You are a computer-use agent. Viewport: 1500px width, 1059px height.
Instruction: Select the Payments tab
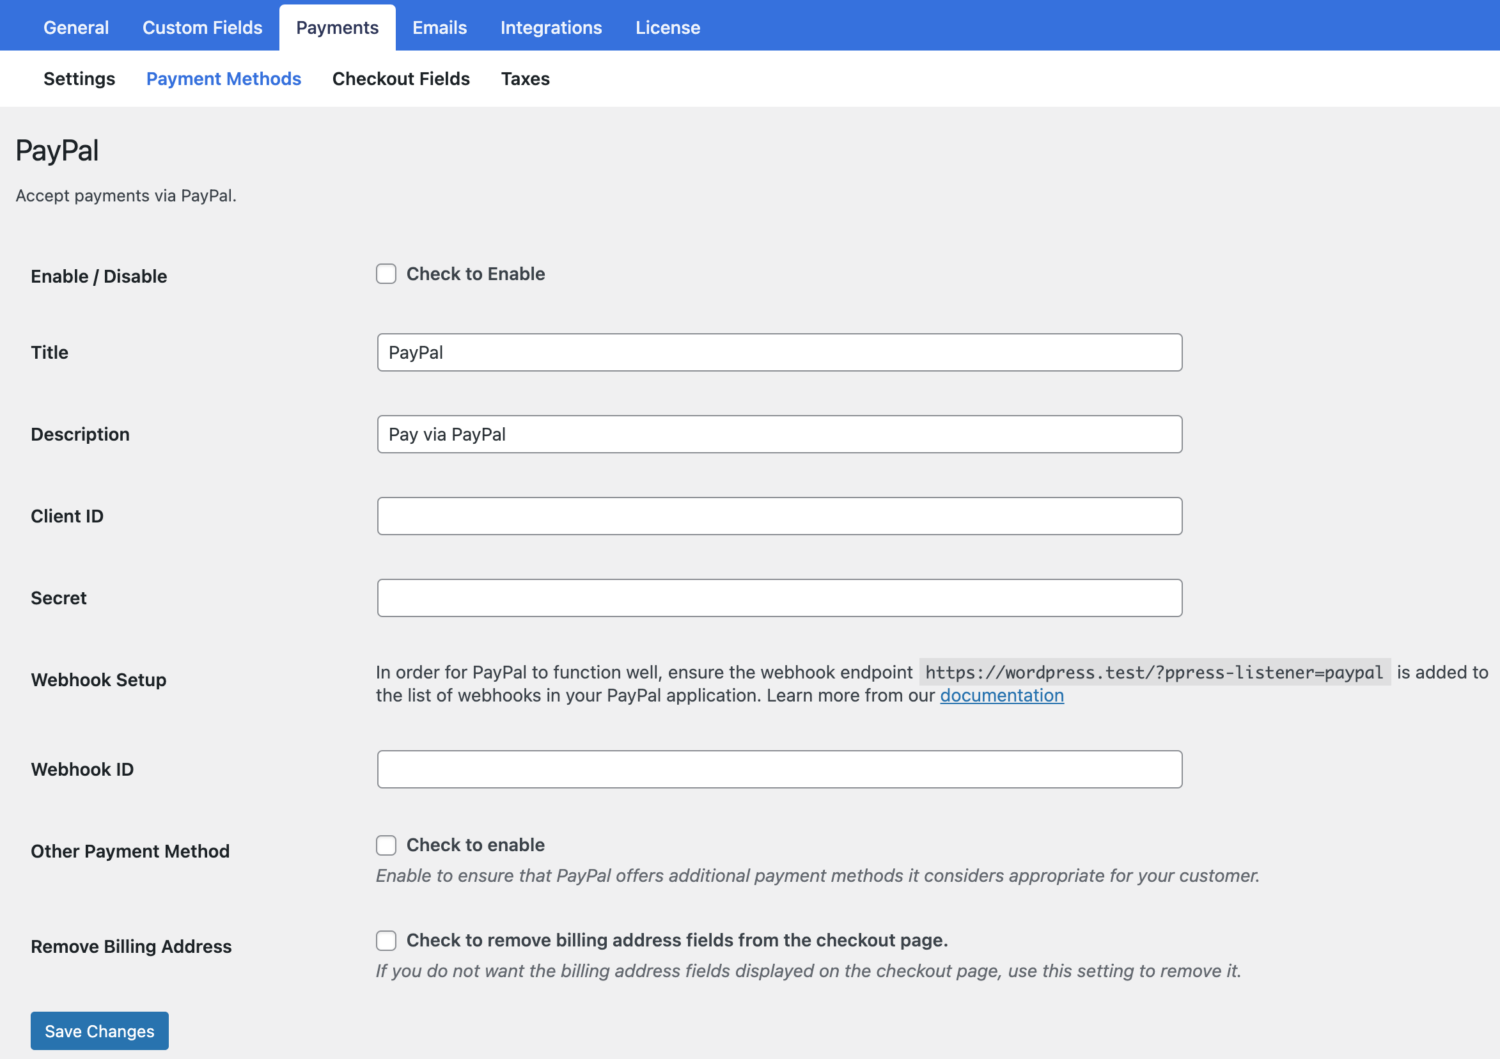click(337, 27)
